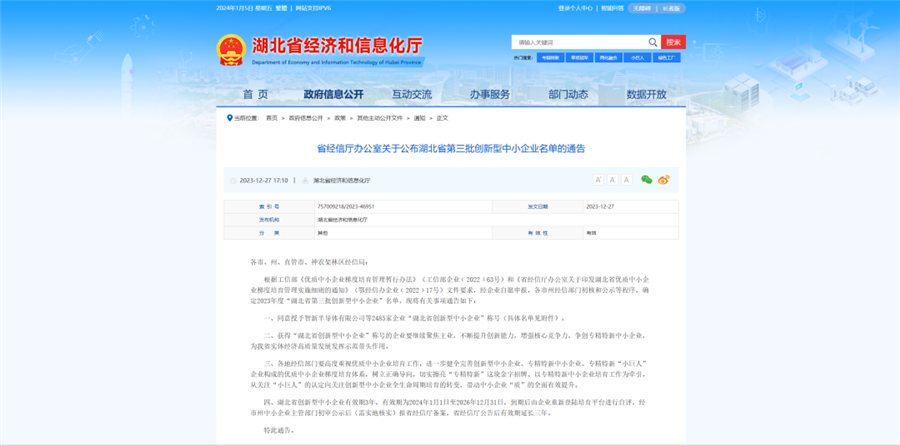Increase article font size with first A button
The image size is (900, 445).
(x=598, y=180)
